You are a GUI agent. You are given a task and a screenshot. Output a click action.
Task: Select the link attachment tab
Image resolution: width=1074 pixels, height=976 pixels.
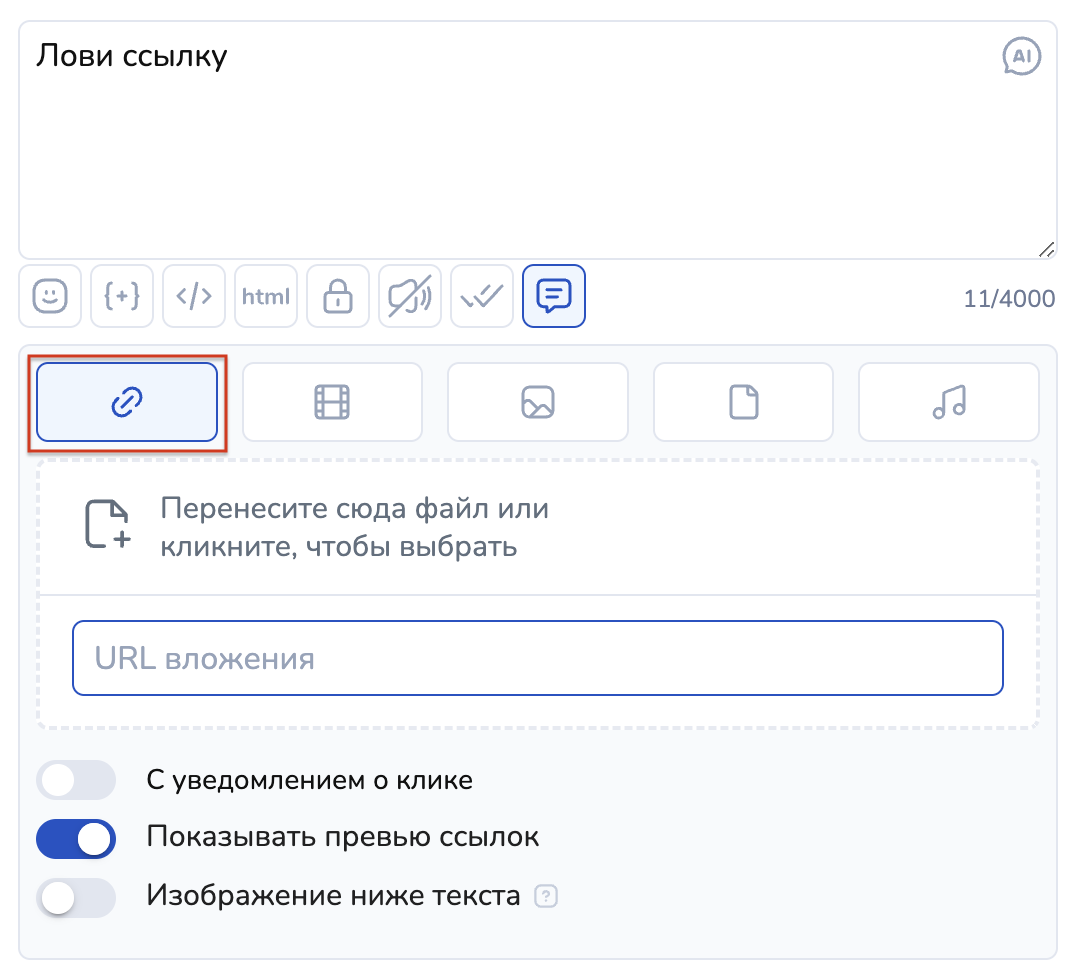(x=127, y=402)
